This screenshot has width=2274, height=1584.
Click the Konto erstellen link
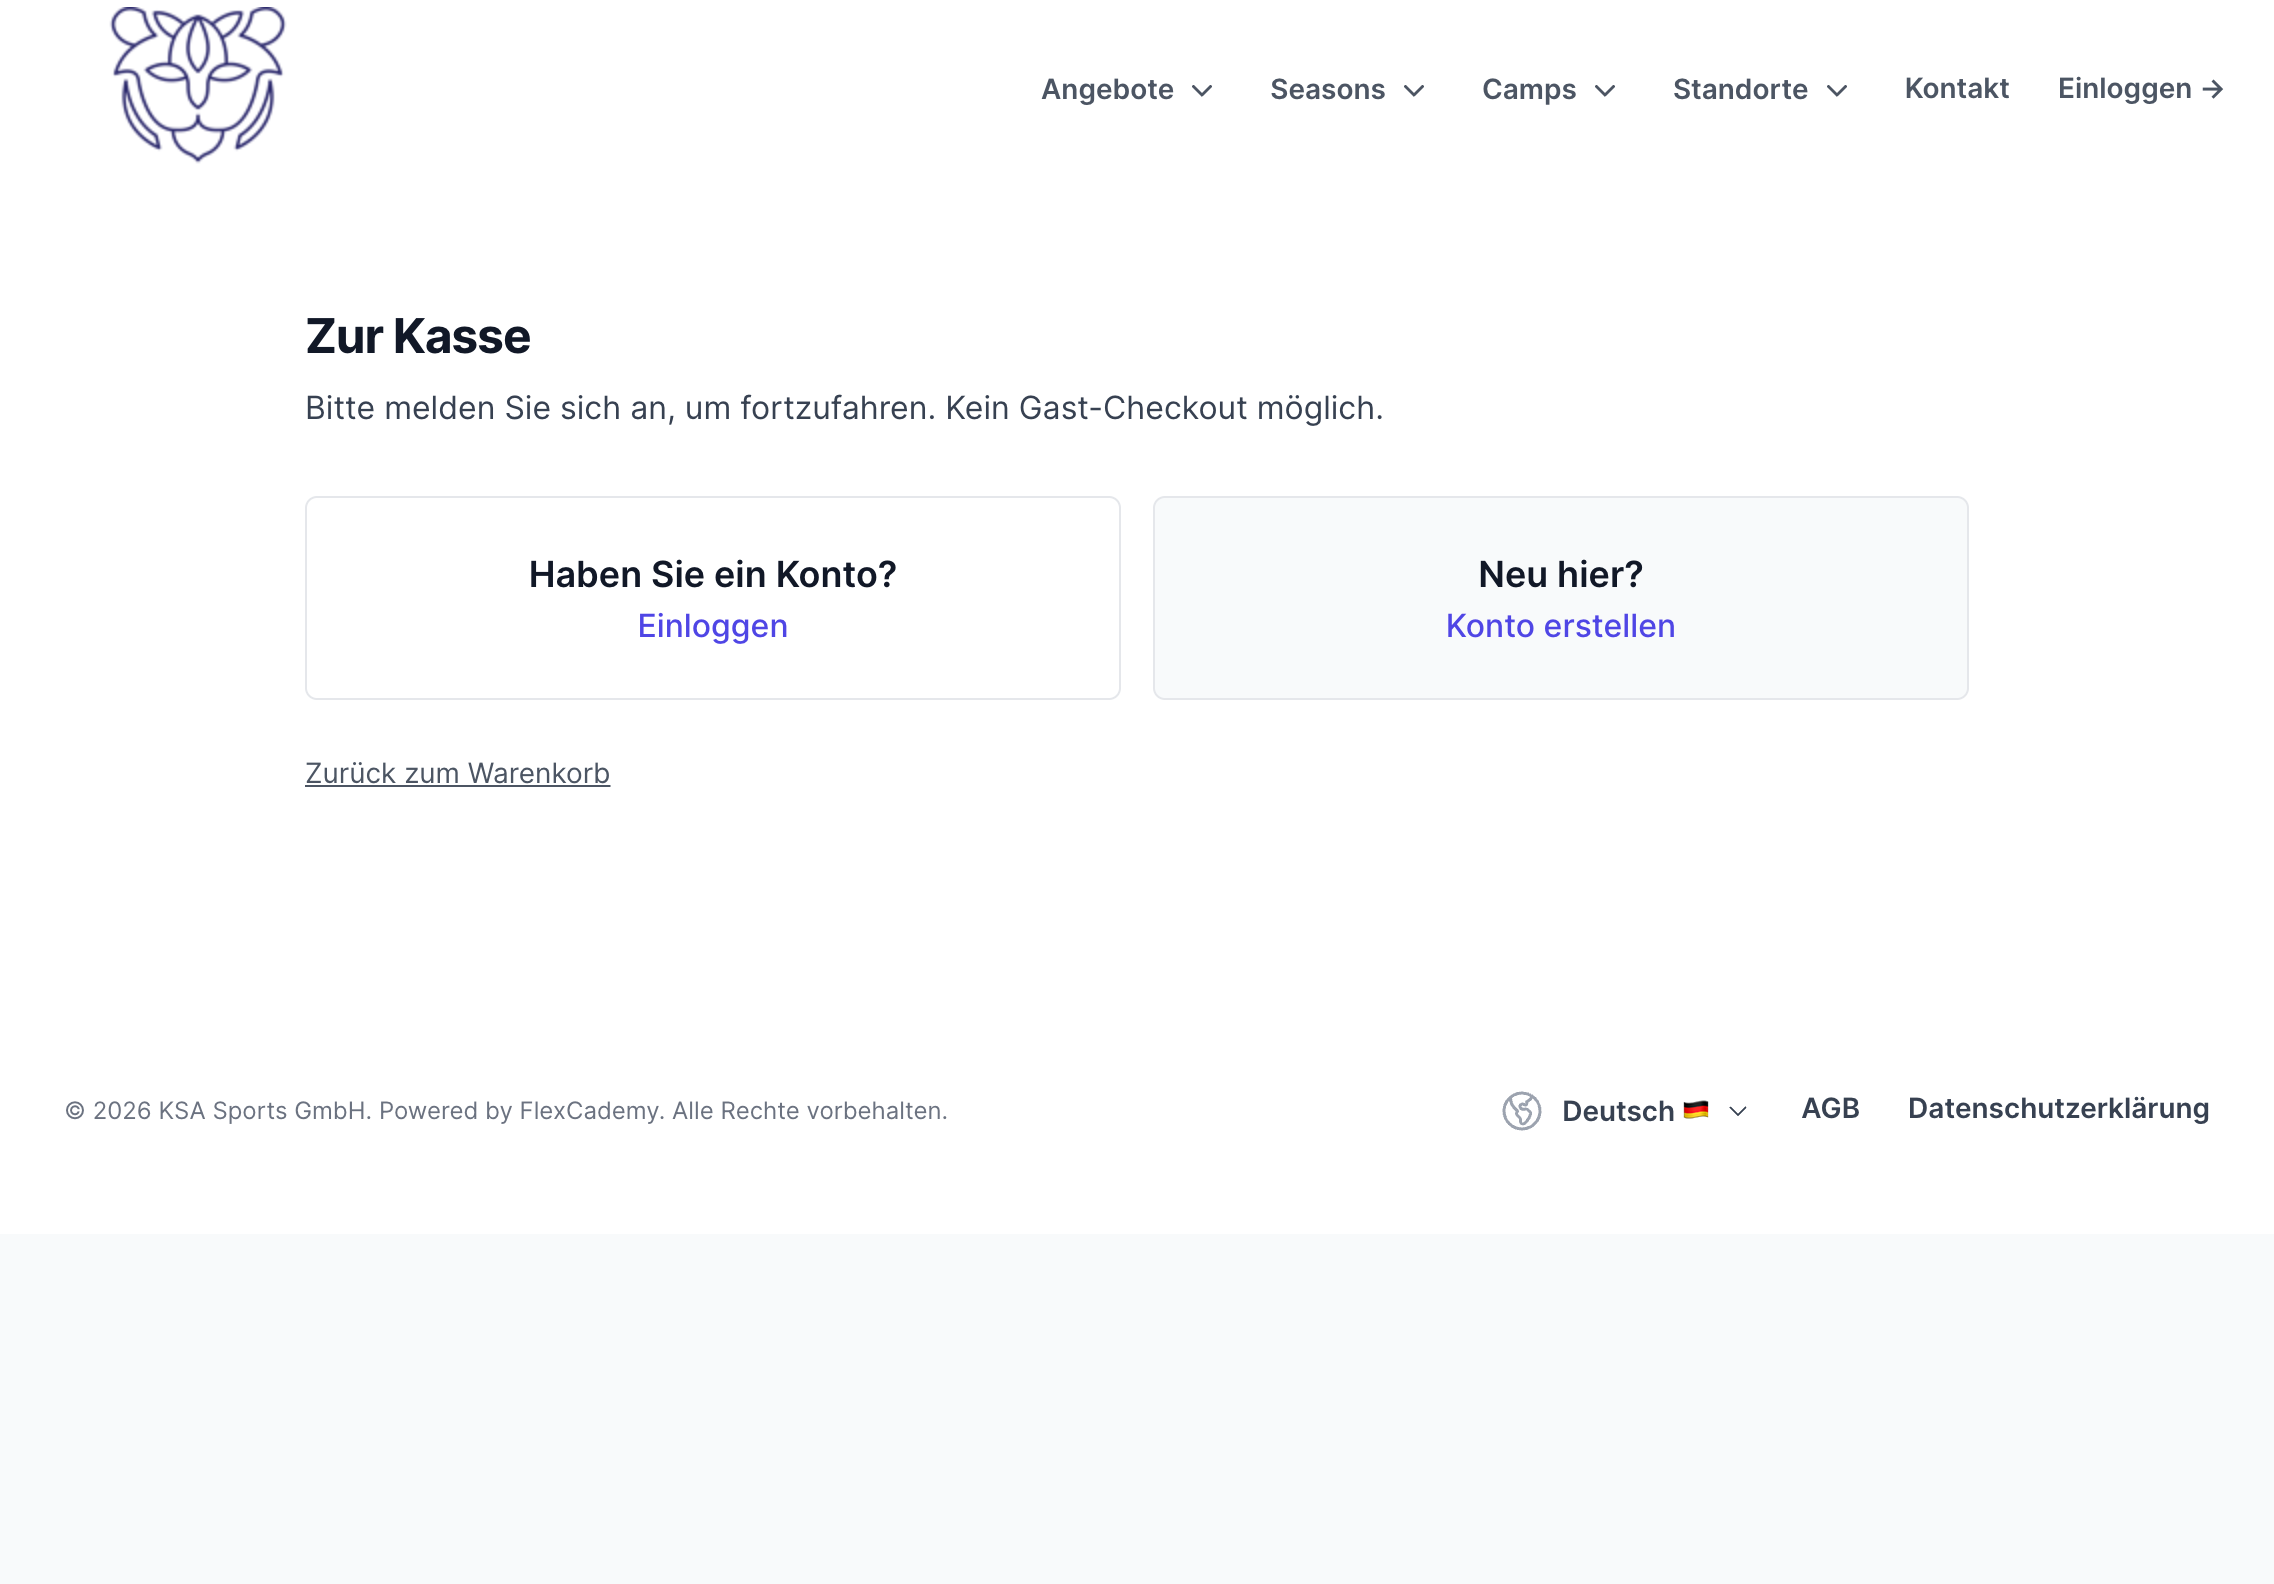coord(1560,626)
